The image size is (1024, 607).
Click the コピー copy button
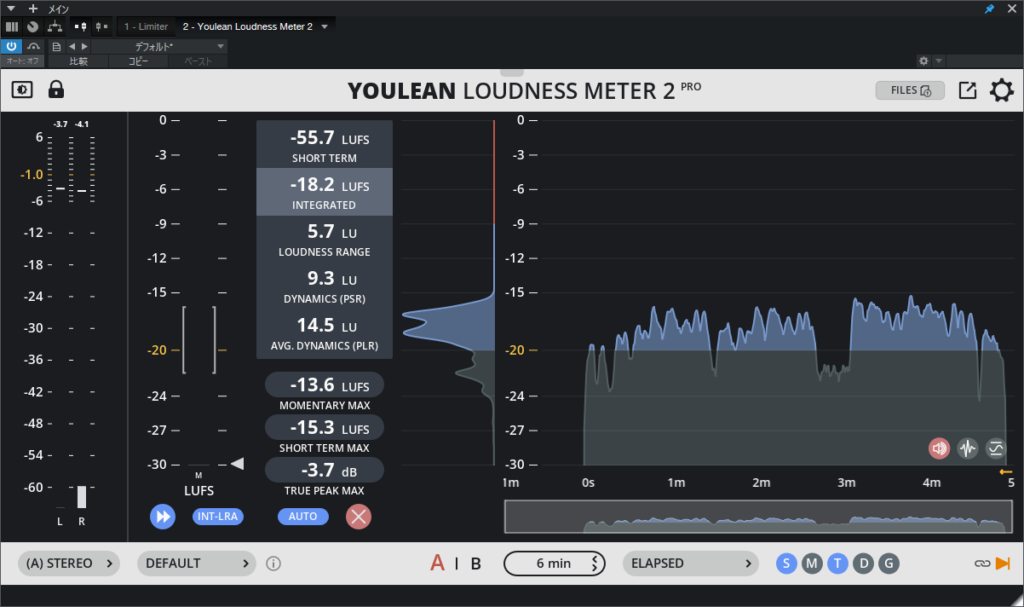[138, 61]
